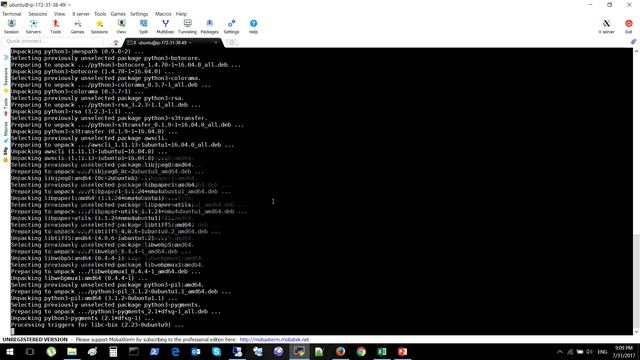Screen dimensions: 640x360
Task: Click the 'Unpacking python3-jmespath' terminal line
Action: 77,51
